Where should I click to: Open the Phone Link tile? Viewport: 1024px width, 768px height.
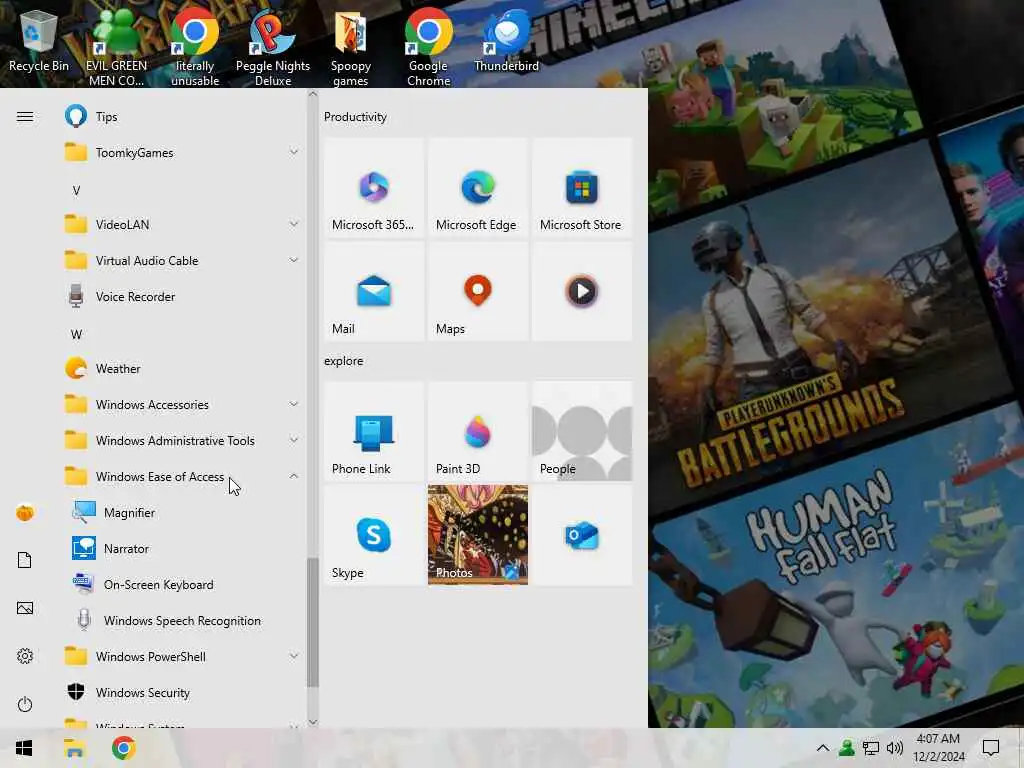coord(374,432)
